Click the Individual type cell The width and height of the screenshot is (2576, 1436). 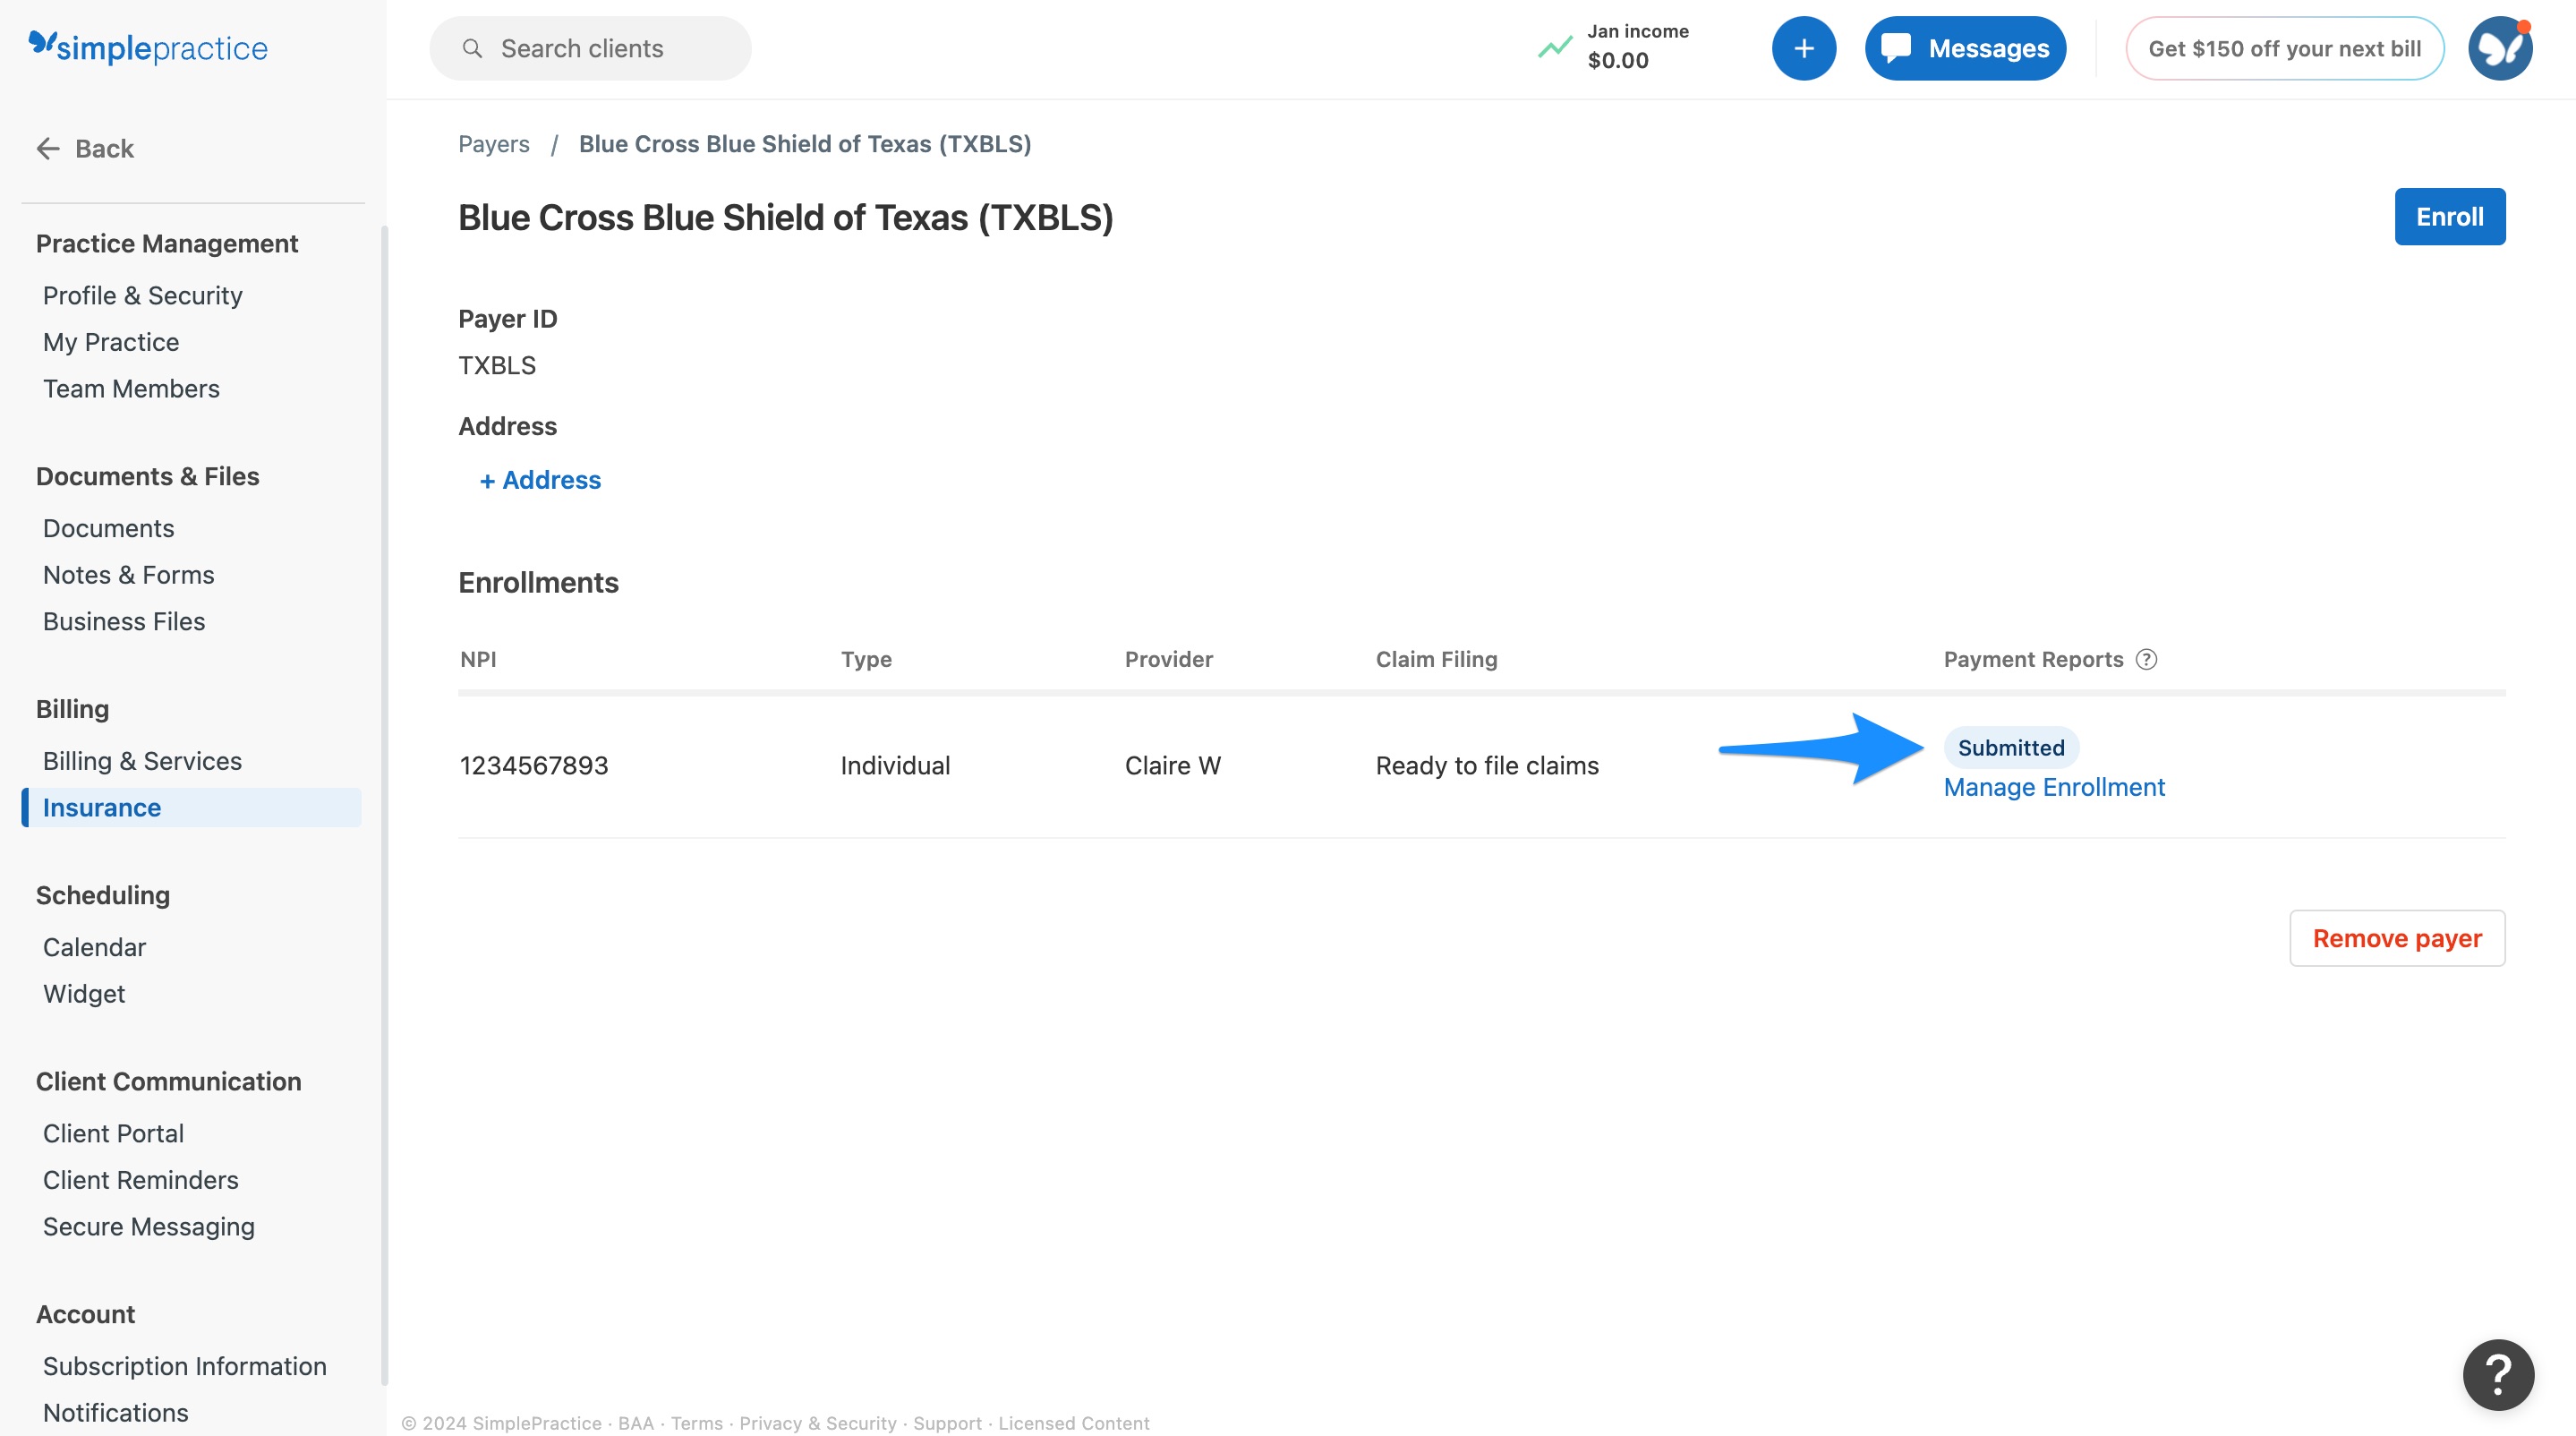[x=895, y=765]
